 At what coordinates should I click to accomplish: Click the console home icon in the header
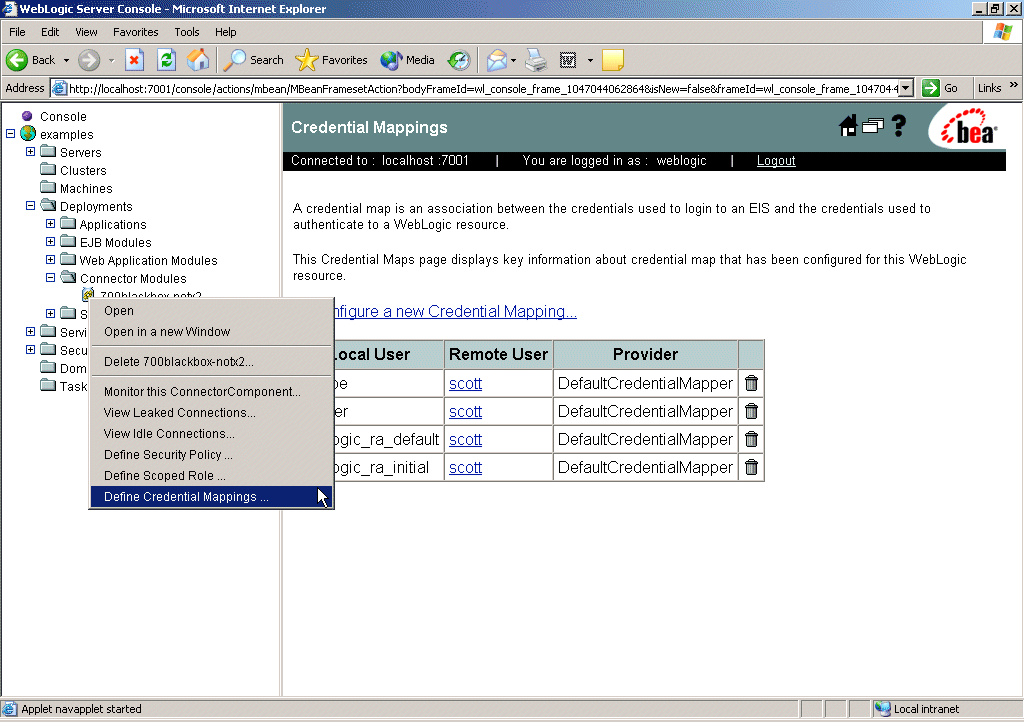(848, 126)
